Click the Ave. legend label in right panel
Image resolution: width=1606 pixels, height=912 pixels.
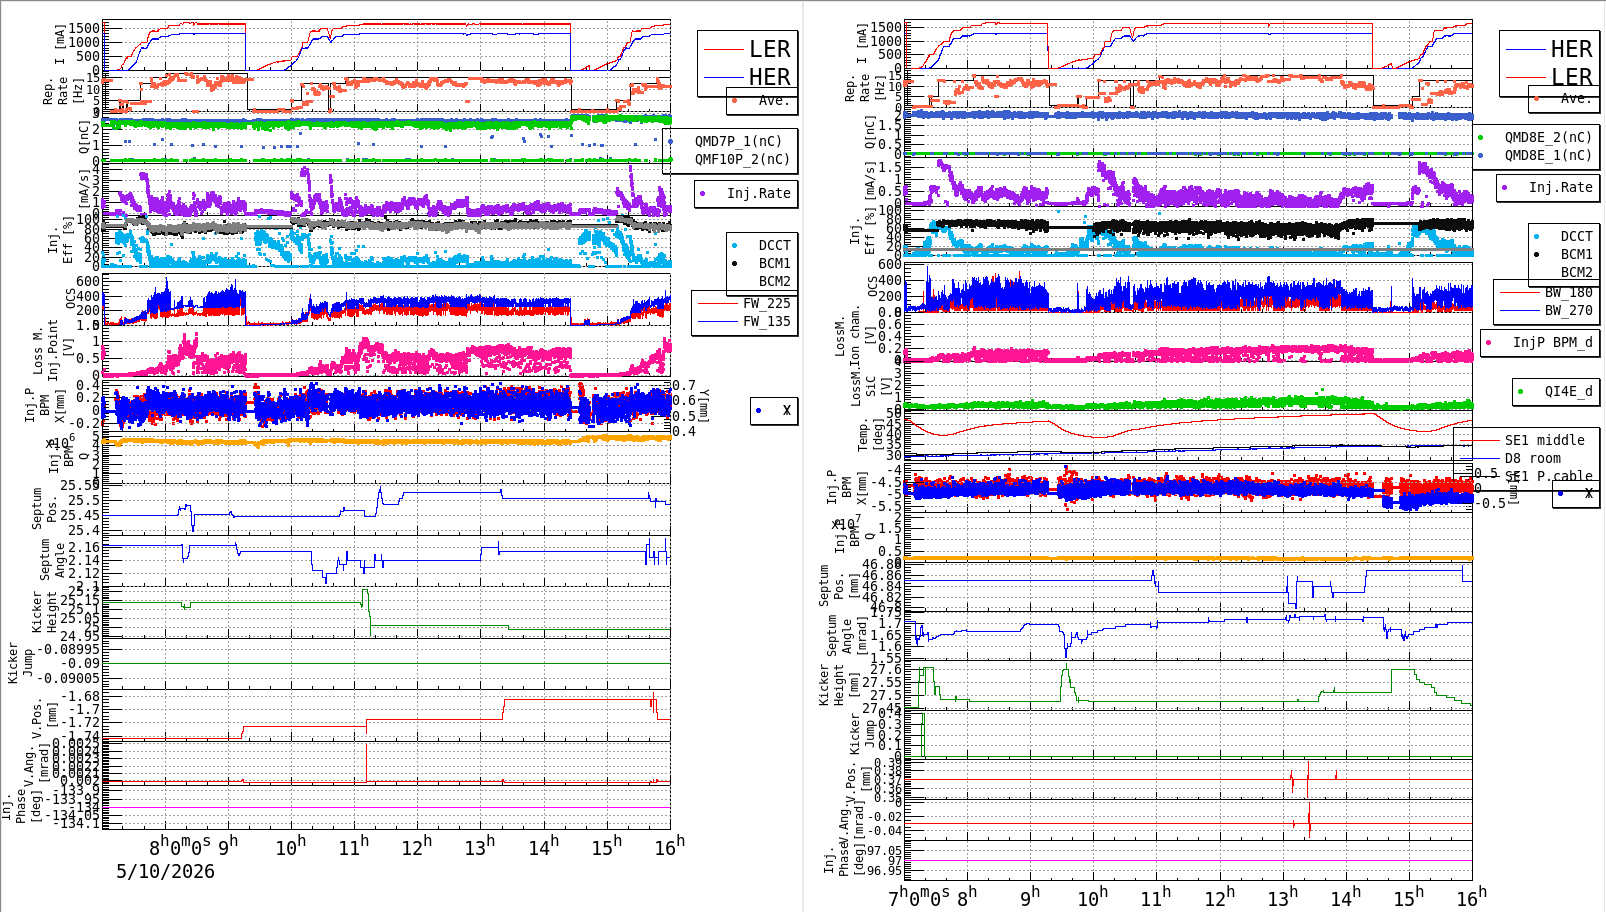pos(1575,98)
